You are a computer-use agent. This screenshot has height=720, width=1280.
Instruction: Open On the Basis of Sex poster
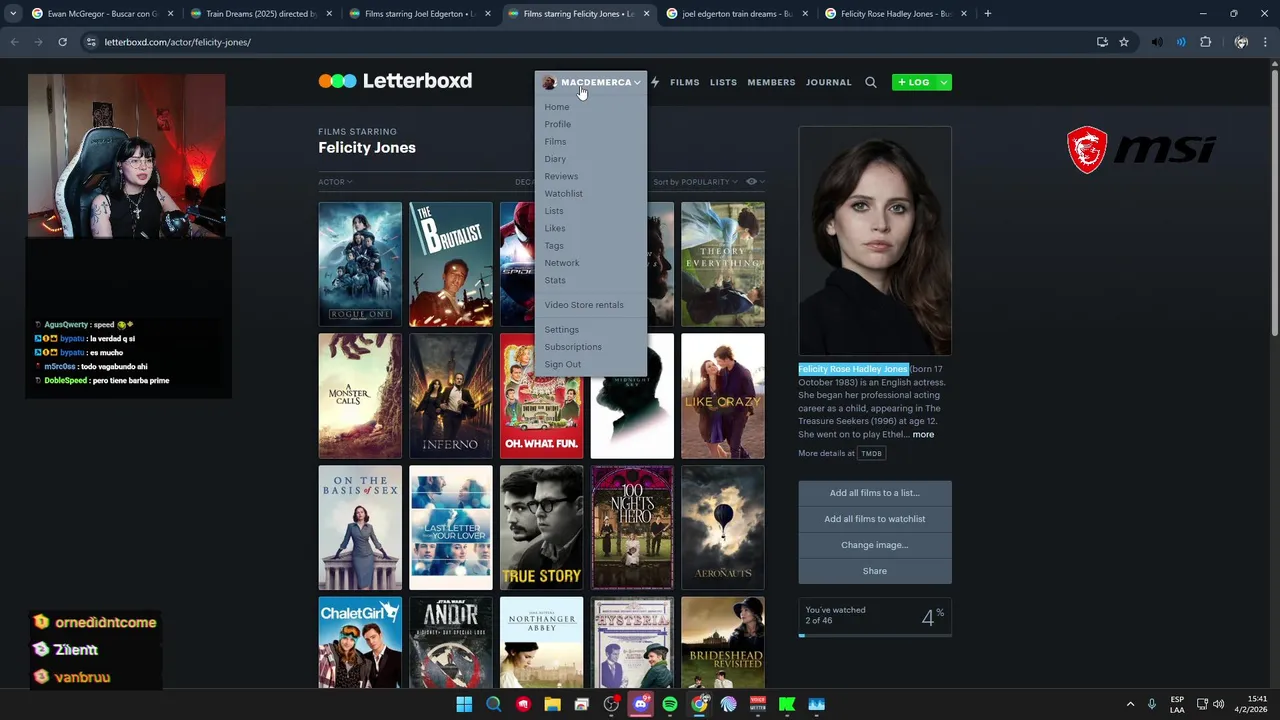(x=360, y=528)
